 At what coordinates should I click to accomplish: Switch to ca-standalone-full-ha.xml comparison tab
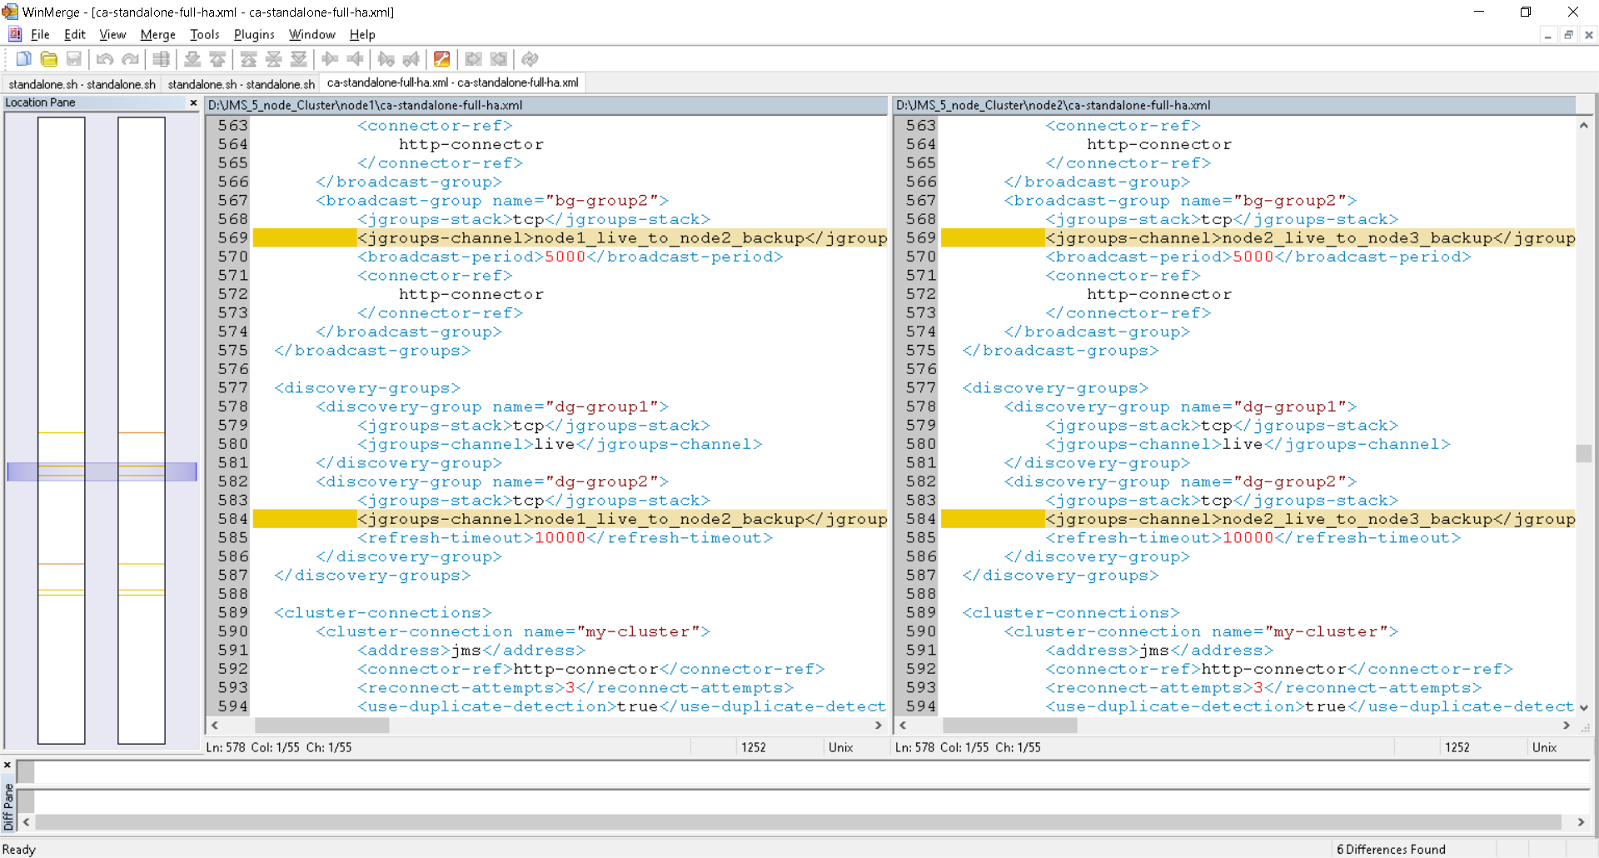click(x=452, y=83)
